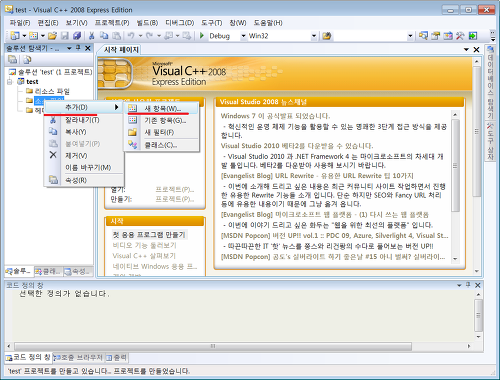Open the 데이터베이스 탐색기 side tab
The image size is (500, 380).
pyautogui.click(x=490, y=82)
